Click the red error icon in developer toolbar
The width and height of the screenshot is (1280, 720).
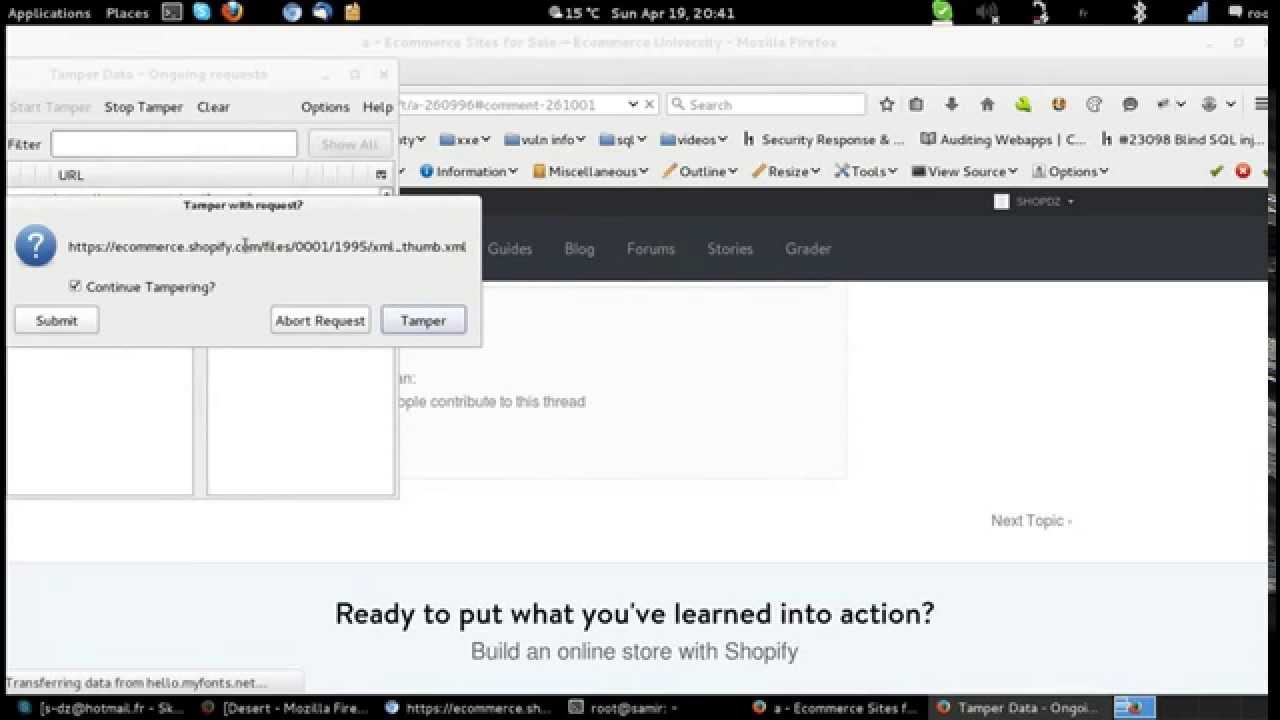(x=1243, y=171)
